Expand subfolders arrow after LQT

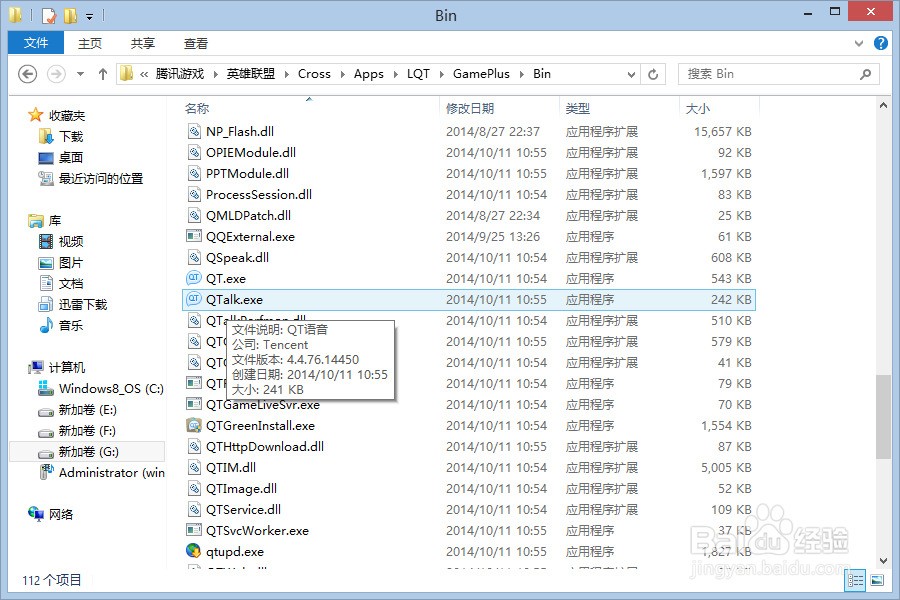(441, 74)
